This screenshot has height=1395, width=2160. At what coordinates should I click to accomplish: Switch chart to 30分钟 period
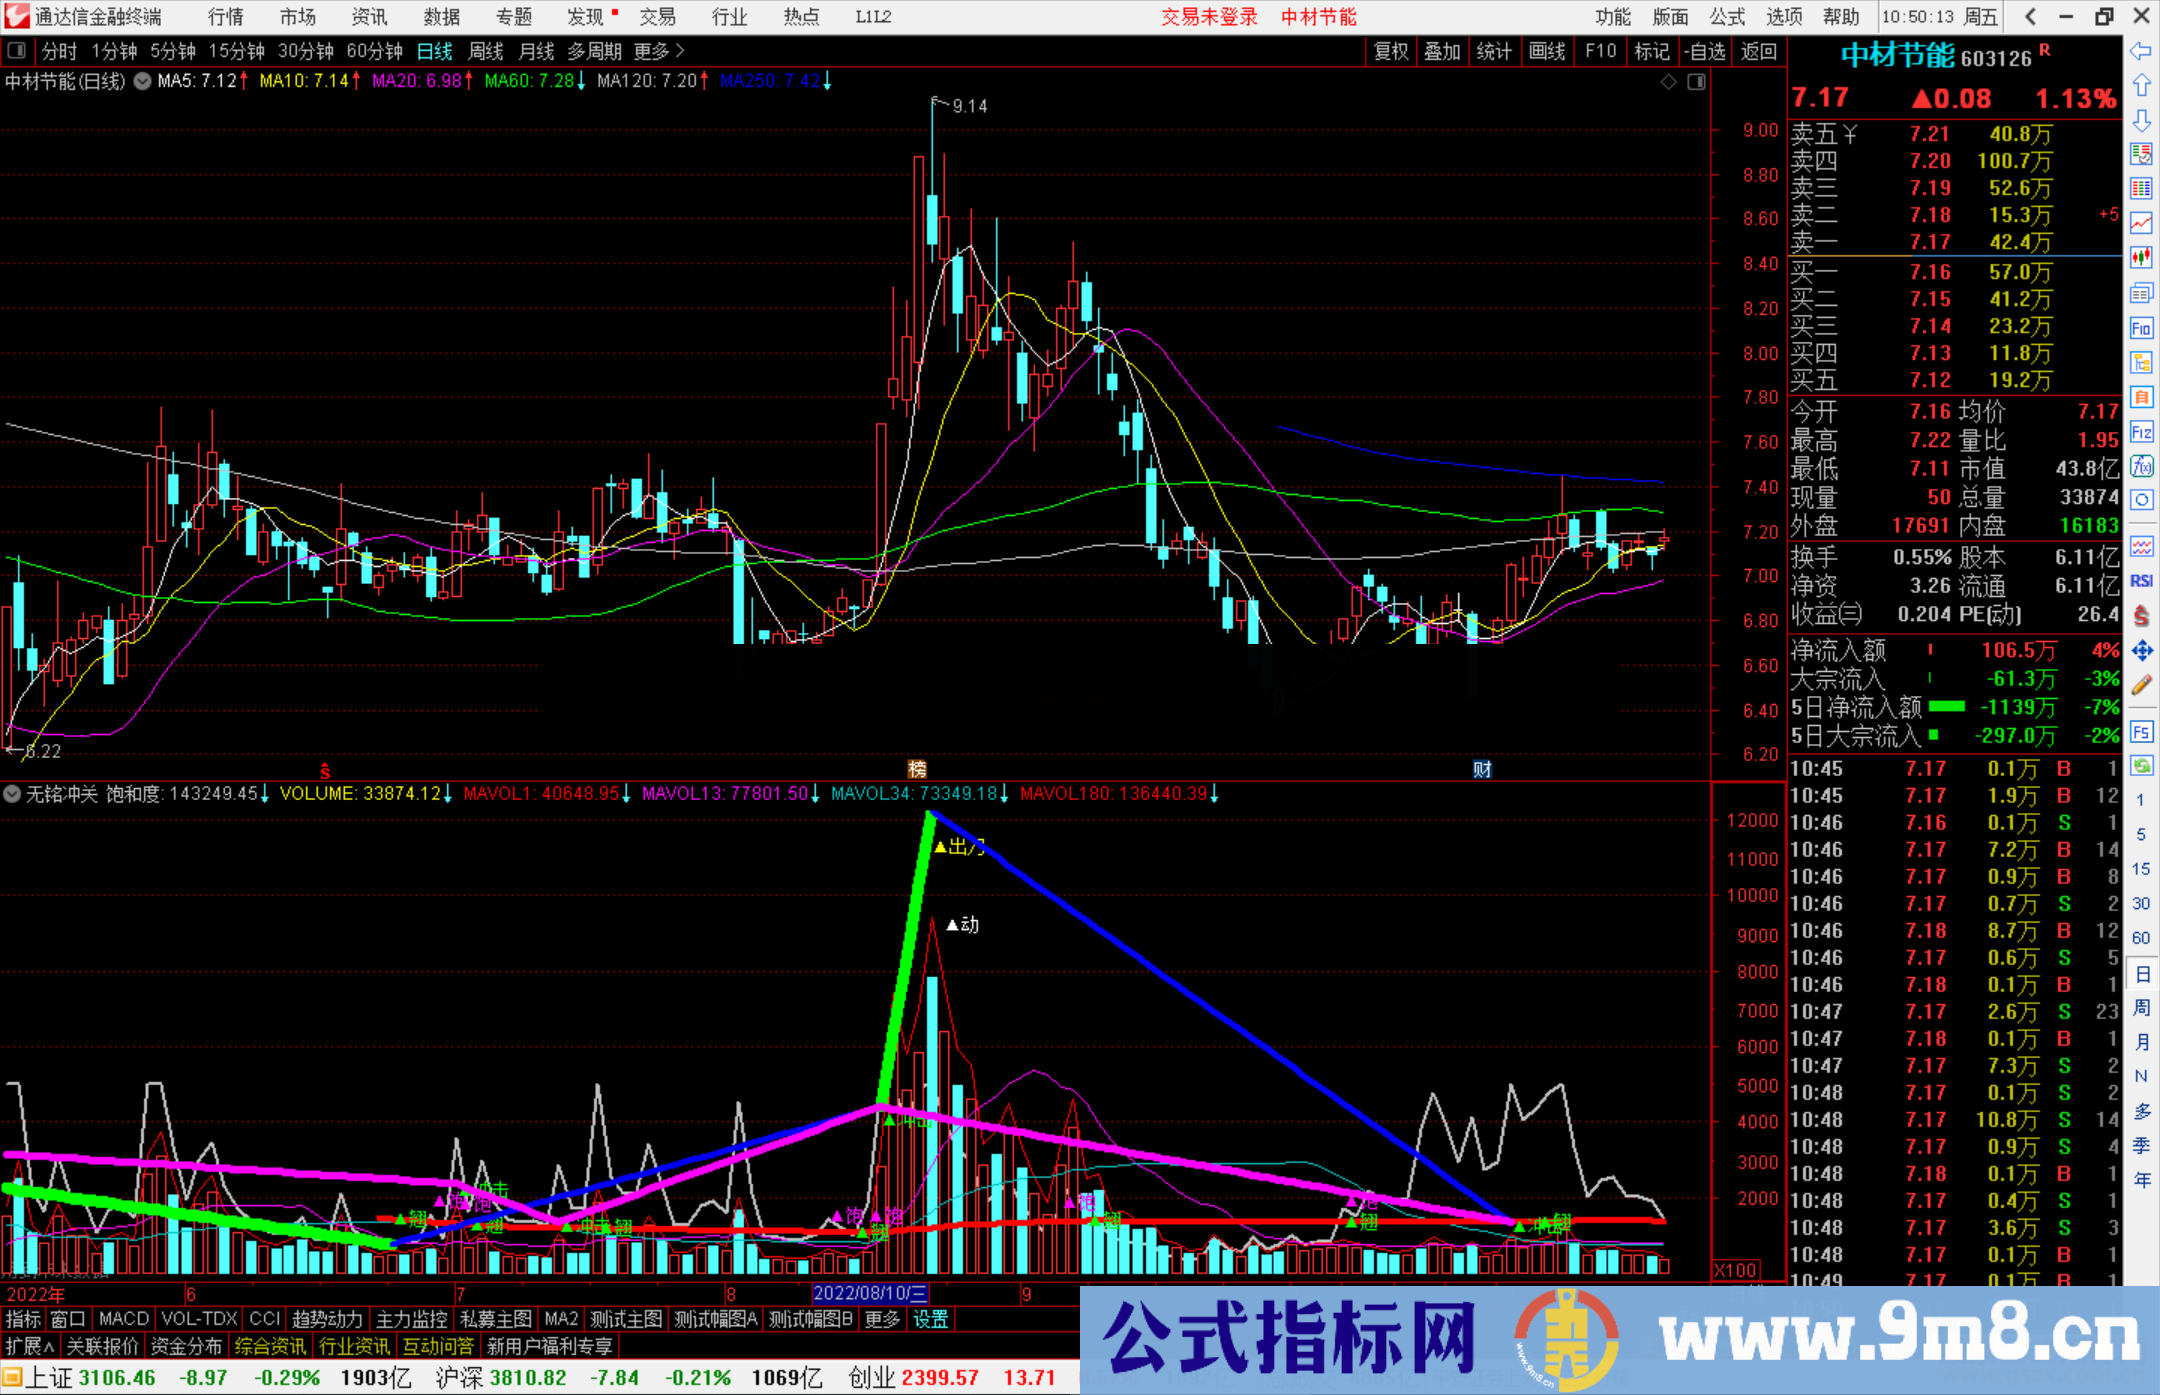point(305,51)
